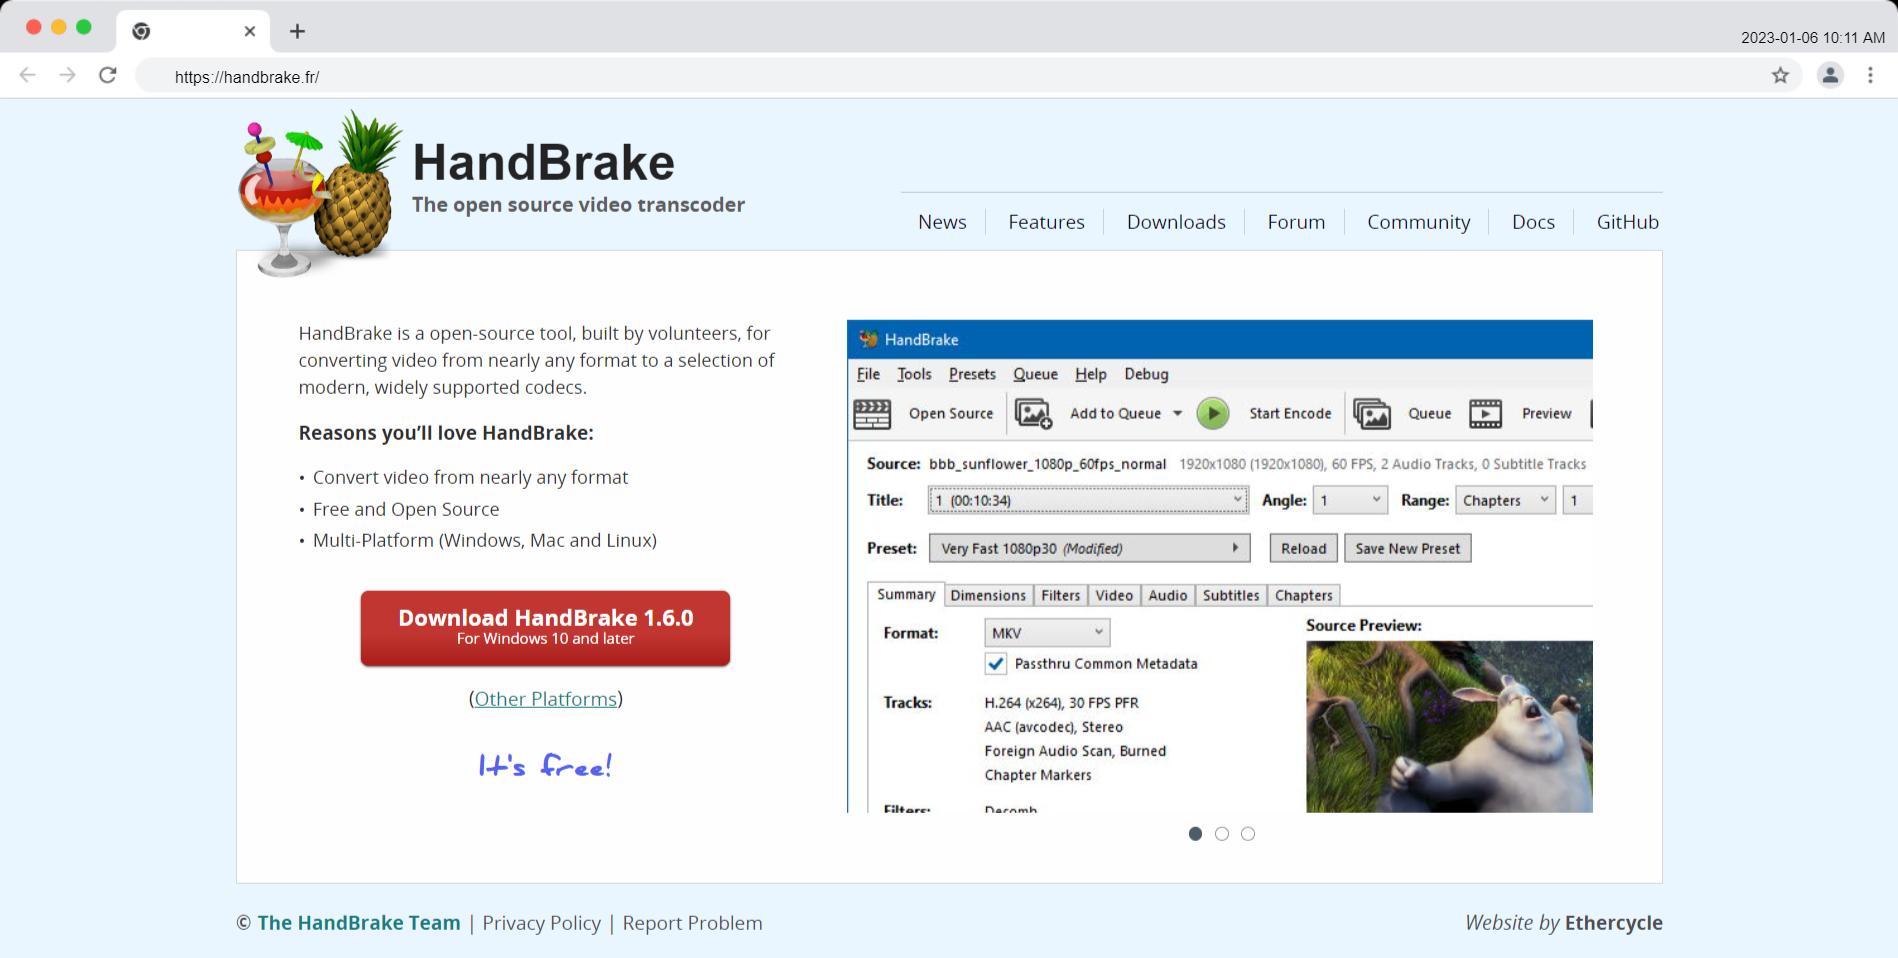Select third carousel slide dot
1898x958 pixels.
[x=1247, y=834]
